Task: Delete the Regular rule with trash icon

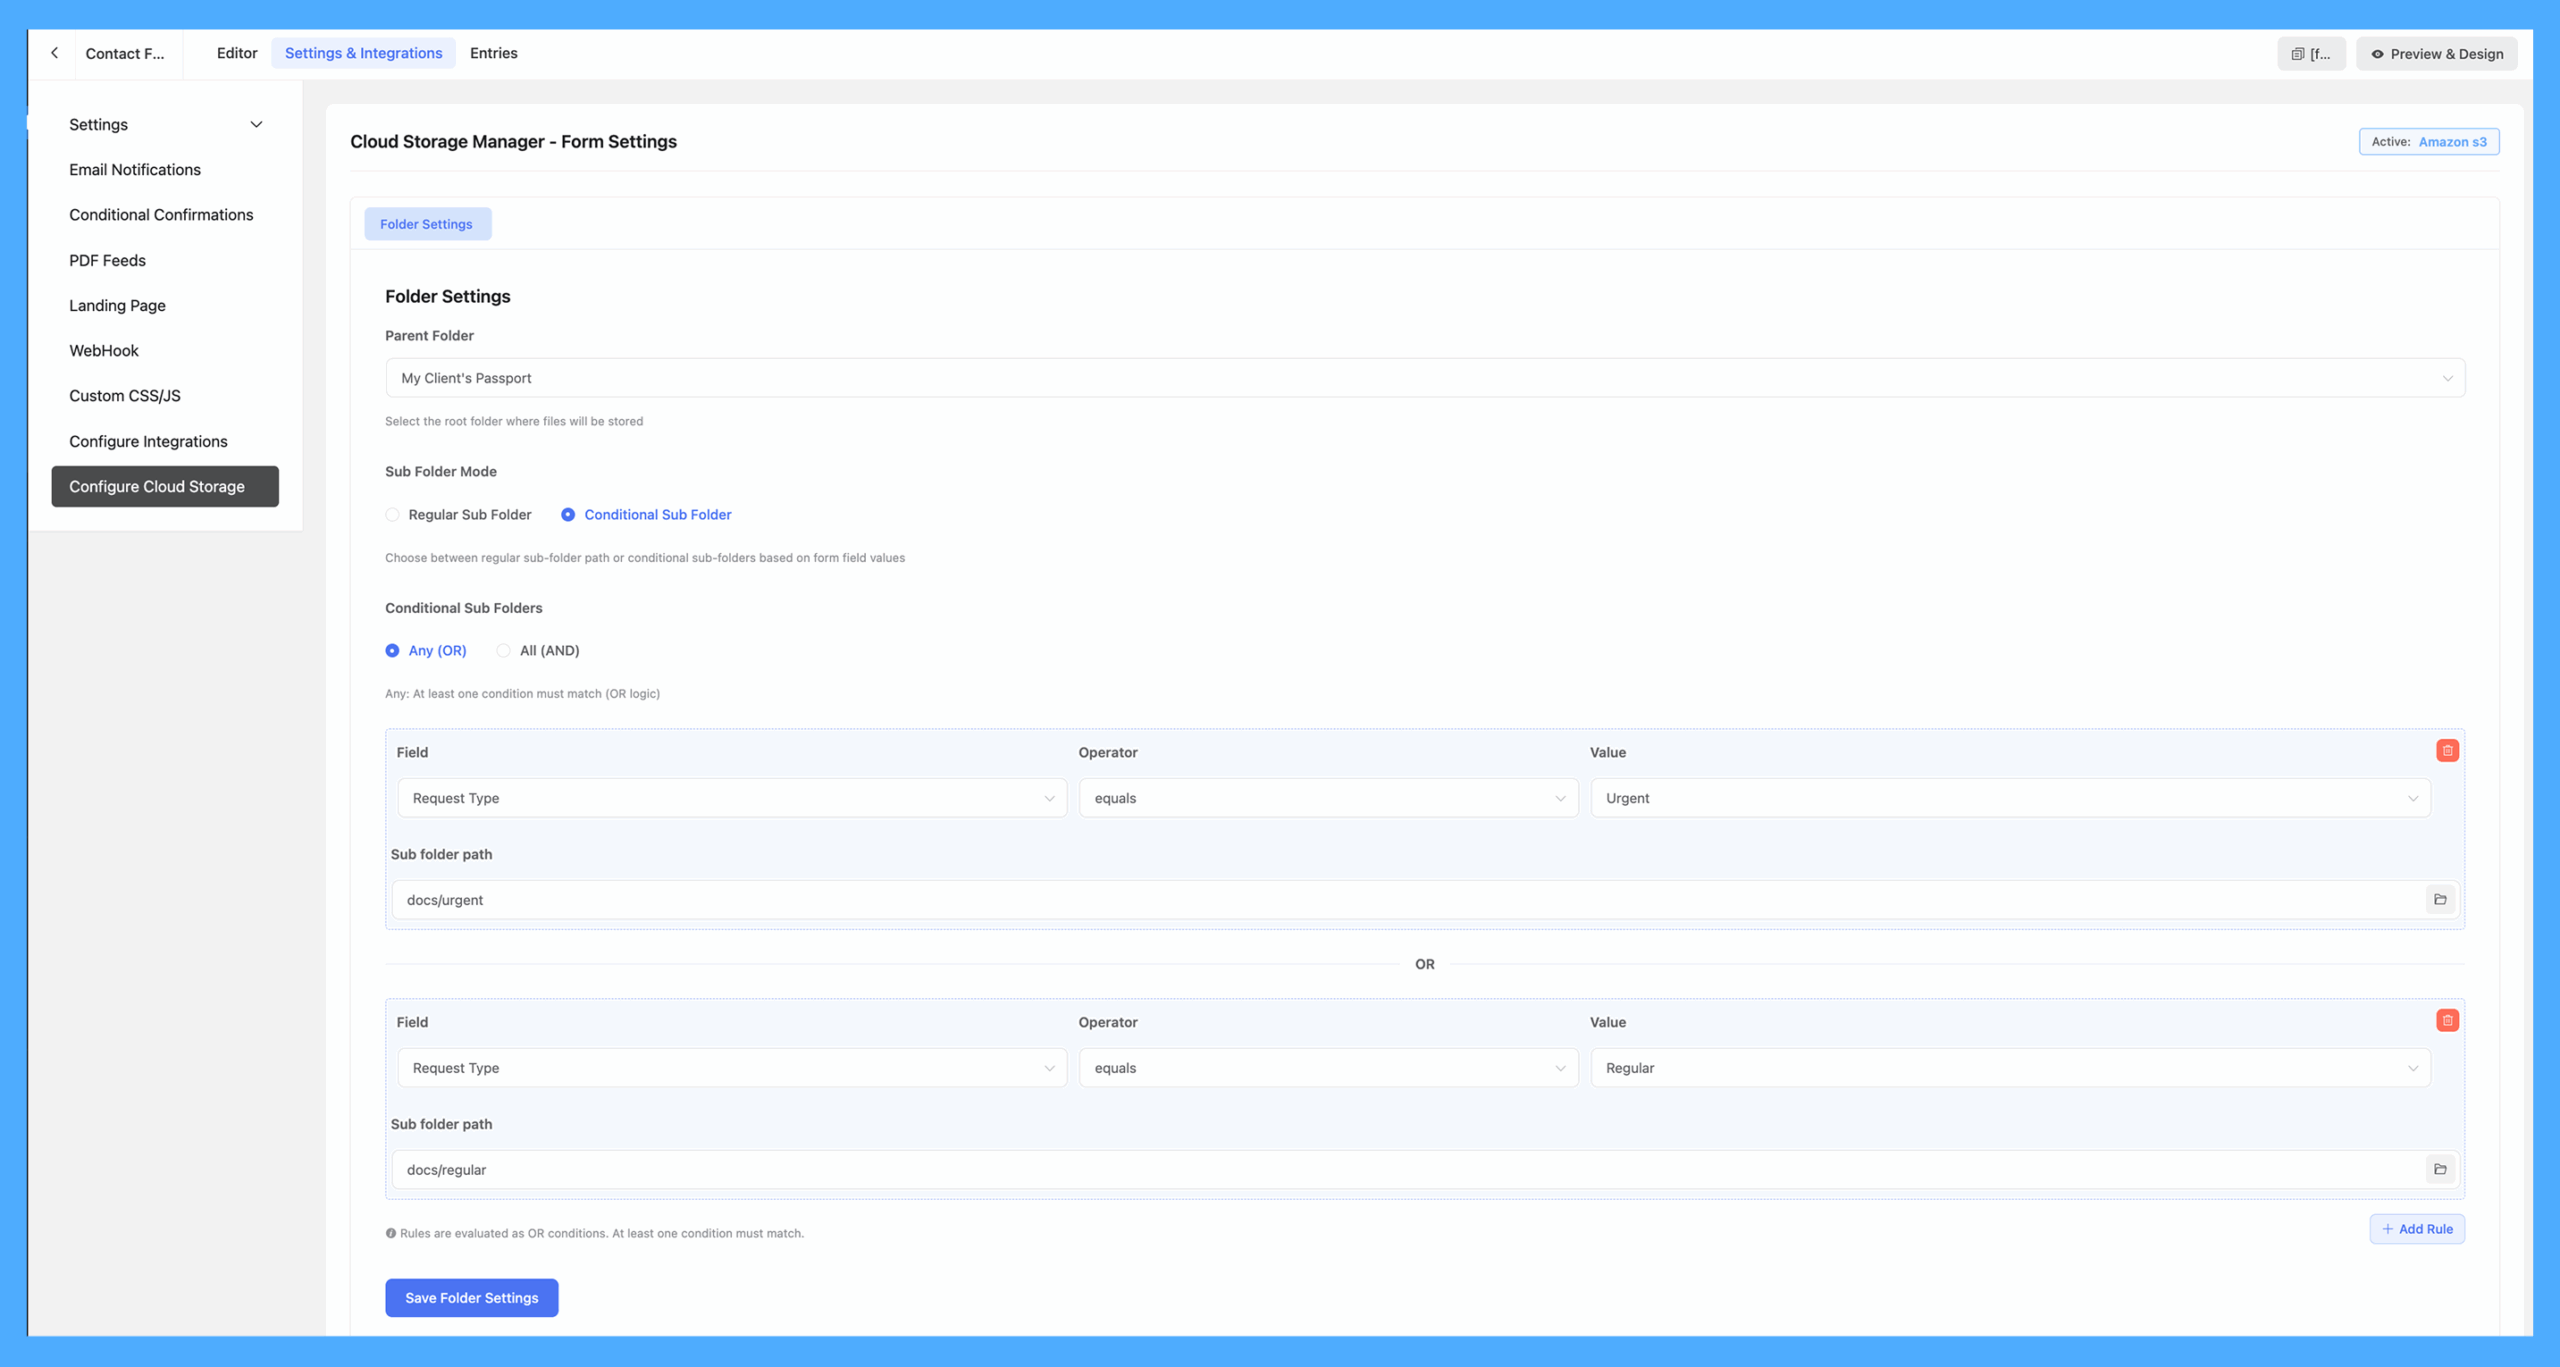Action: (2446, 1021)
